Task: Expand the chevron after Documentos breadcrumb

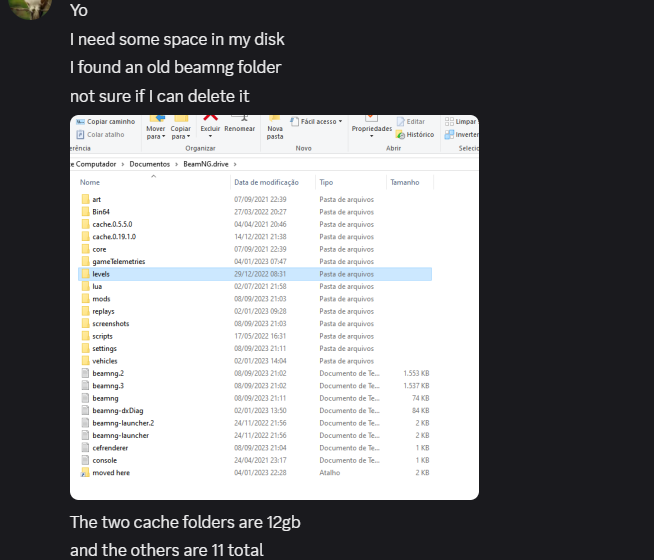Action: (x=176, y=164)
